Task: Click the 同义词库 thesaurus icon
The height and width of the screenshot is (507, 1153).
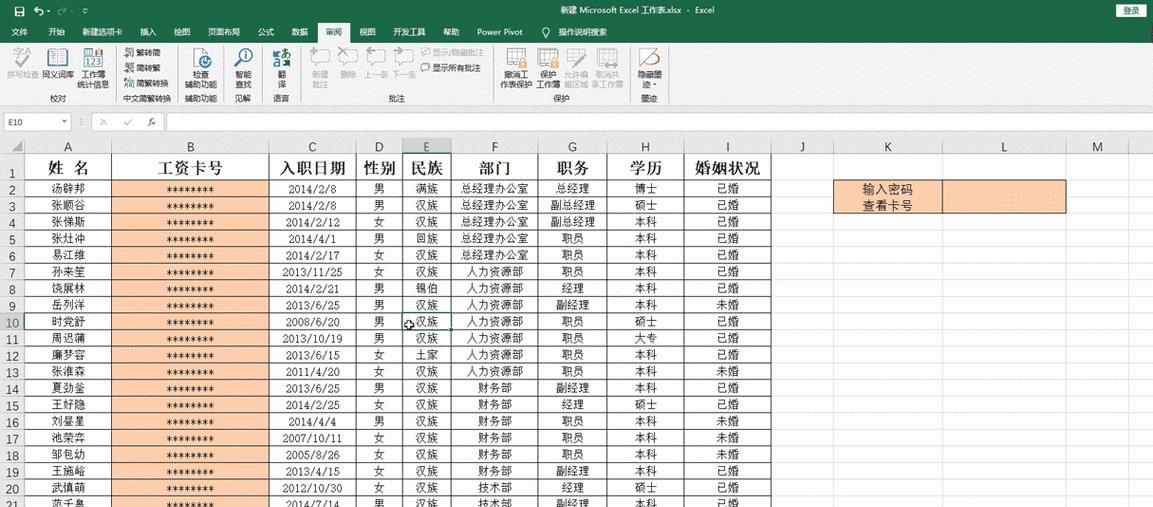Action: pos(57,62)
